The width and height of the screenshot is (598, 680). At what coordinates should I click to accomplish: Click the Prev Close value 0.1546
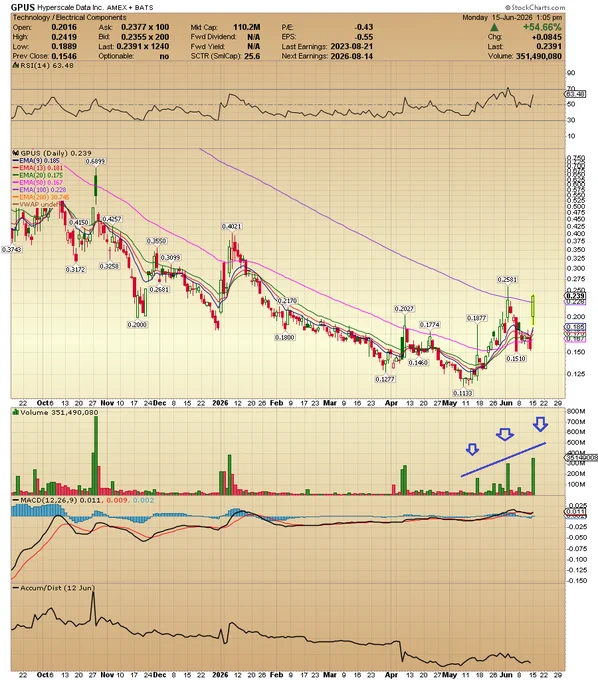click(64, 56)
